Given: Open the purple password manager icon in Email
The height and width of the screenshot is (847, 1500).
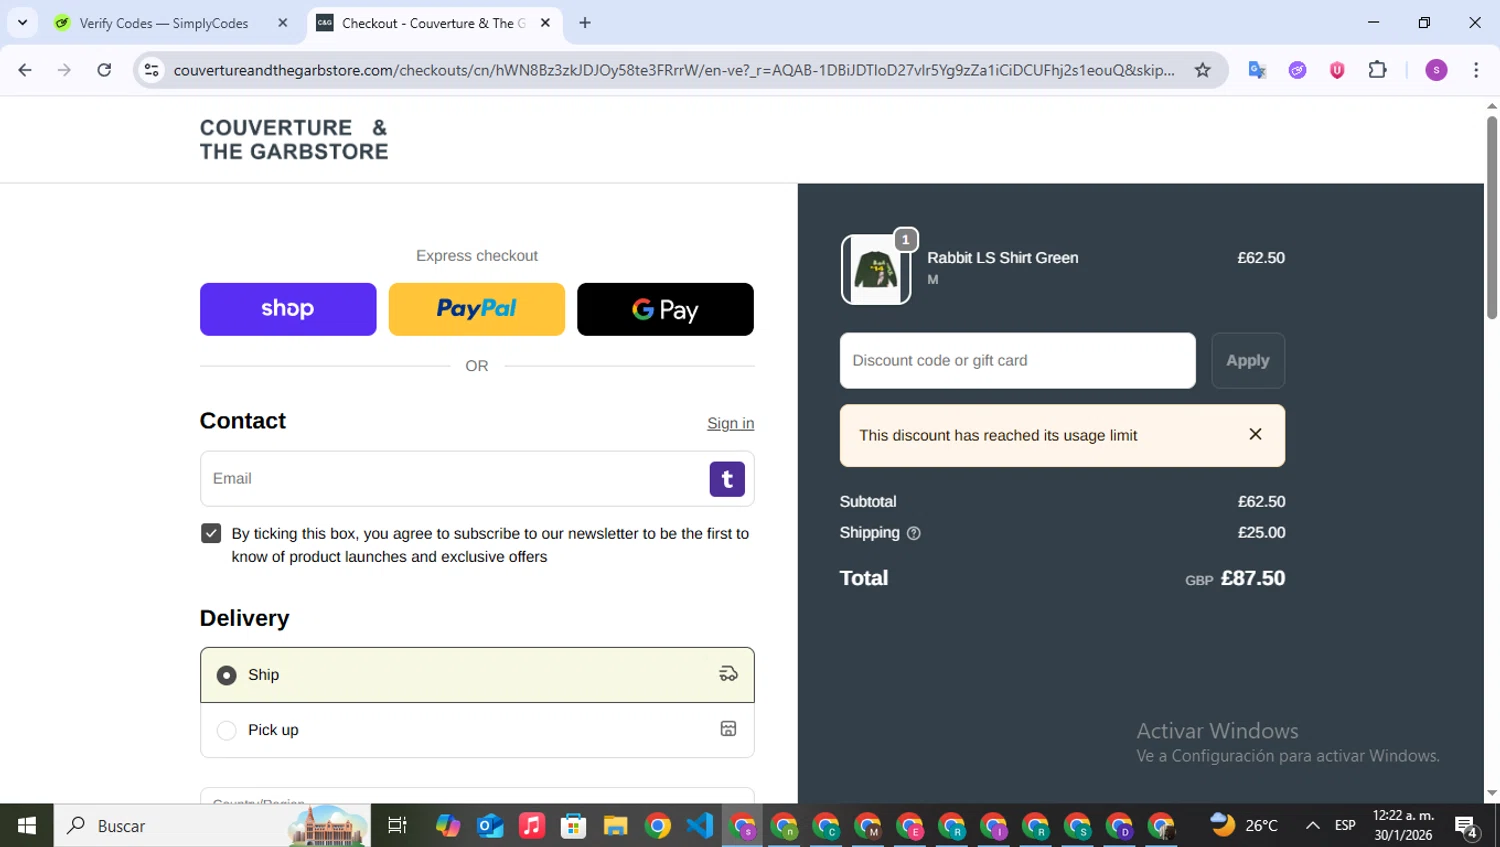Looking at the screenshot, I should (x=727, y=479).
